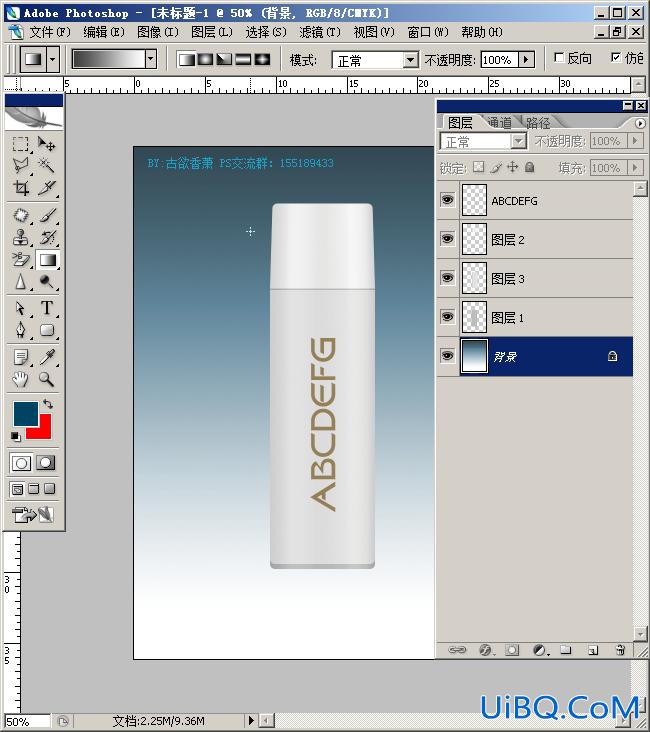Select the Polygonal Lasso tool

[21, 165]
